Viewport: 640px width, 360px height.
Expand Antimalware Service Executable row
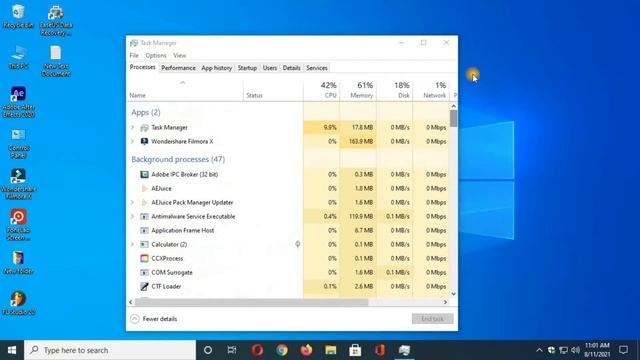pos(132,216)
